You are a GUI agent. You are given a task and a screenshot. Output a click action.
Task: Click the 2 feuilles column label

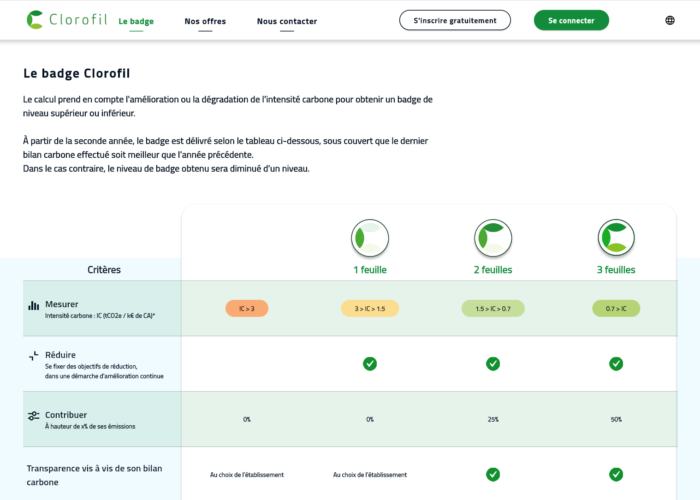point(493,270)
